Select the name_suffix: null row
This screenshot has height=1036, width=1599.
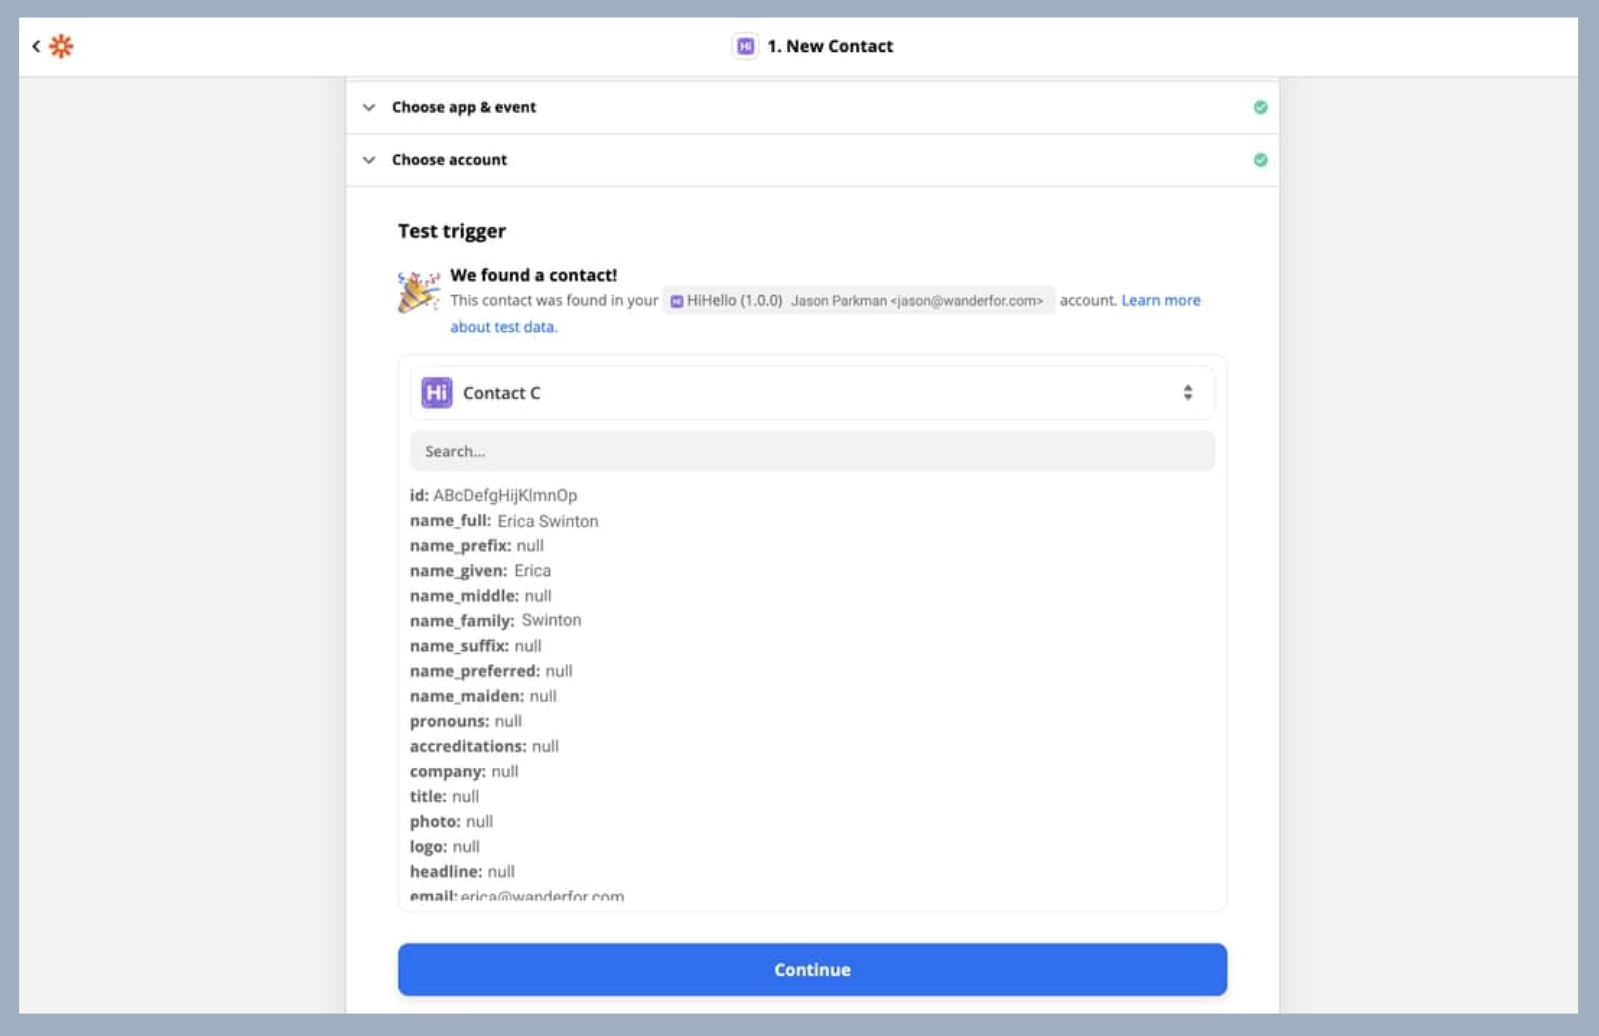pyautogui.click(x=476, y=646)
